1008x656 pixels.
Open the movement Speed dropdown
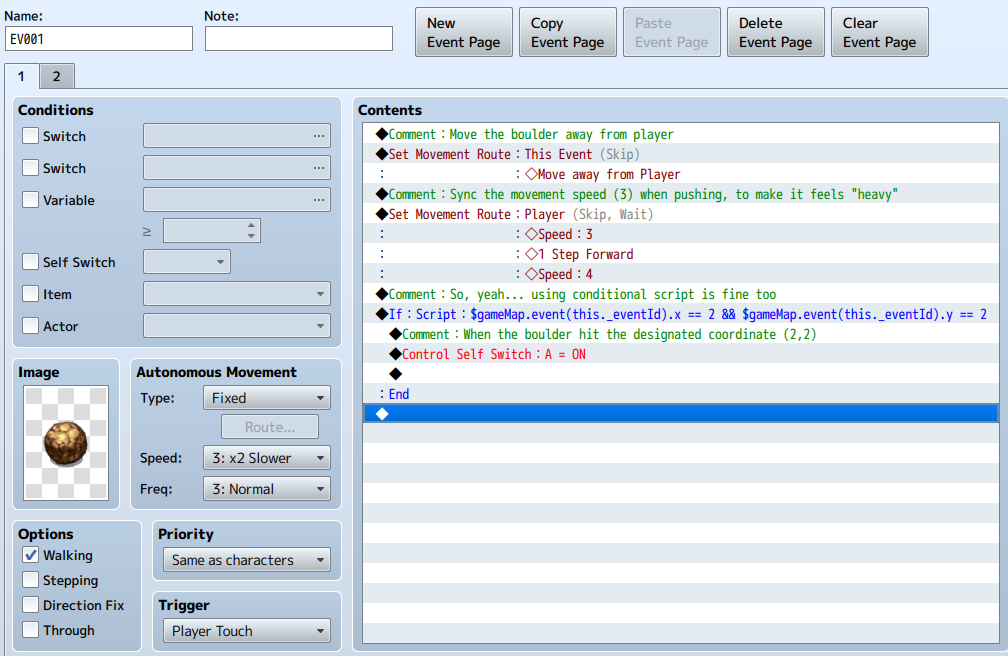(x=267, y=458)
